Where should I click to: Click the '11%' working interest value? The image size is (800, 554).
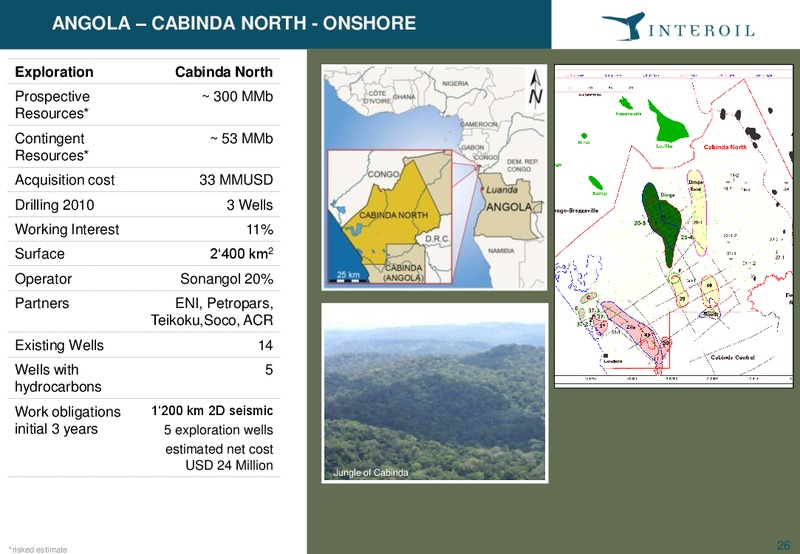[x=260, y=230]
